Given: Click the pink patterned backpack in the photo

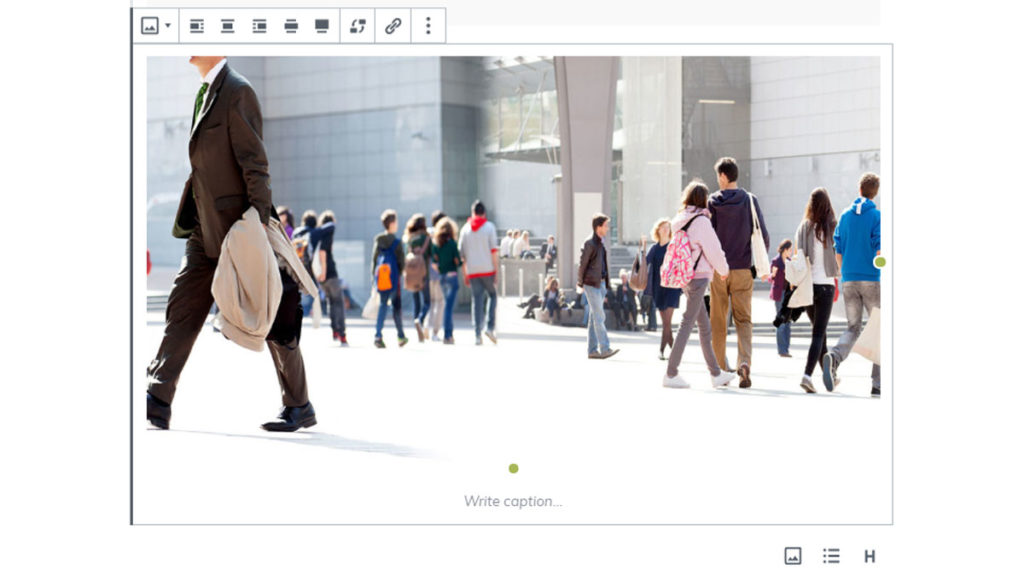Looking at the screenshot, I should coord(680,262).
